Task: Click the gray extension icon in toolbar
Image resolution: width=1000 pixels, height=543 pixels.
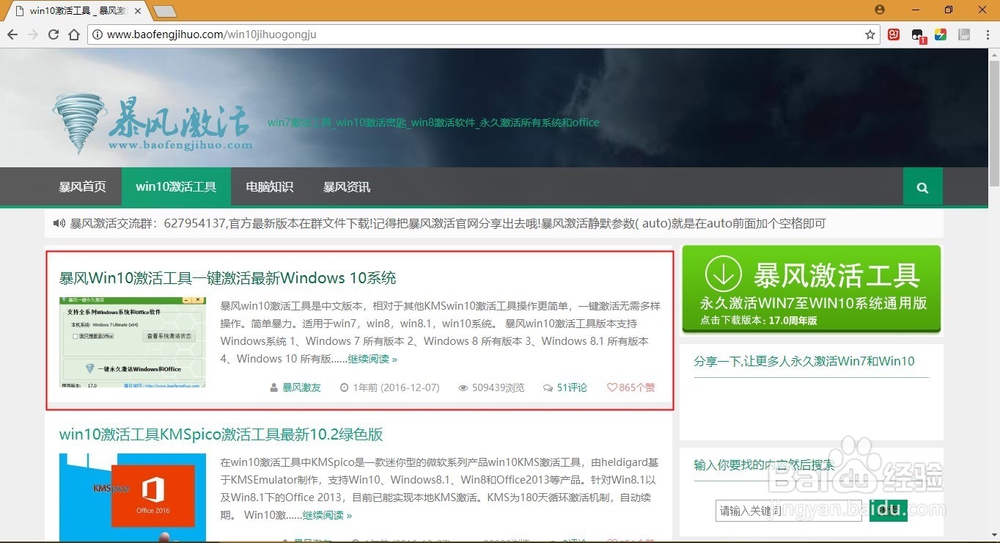Action: pyautogui.click(x=964, y=34)
